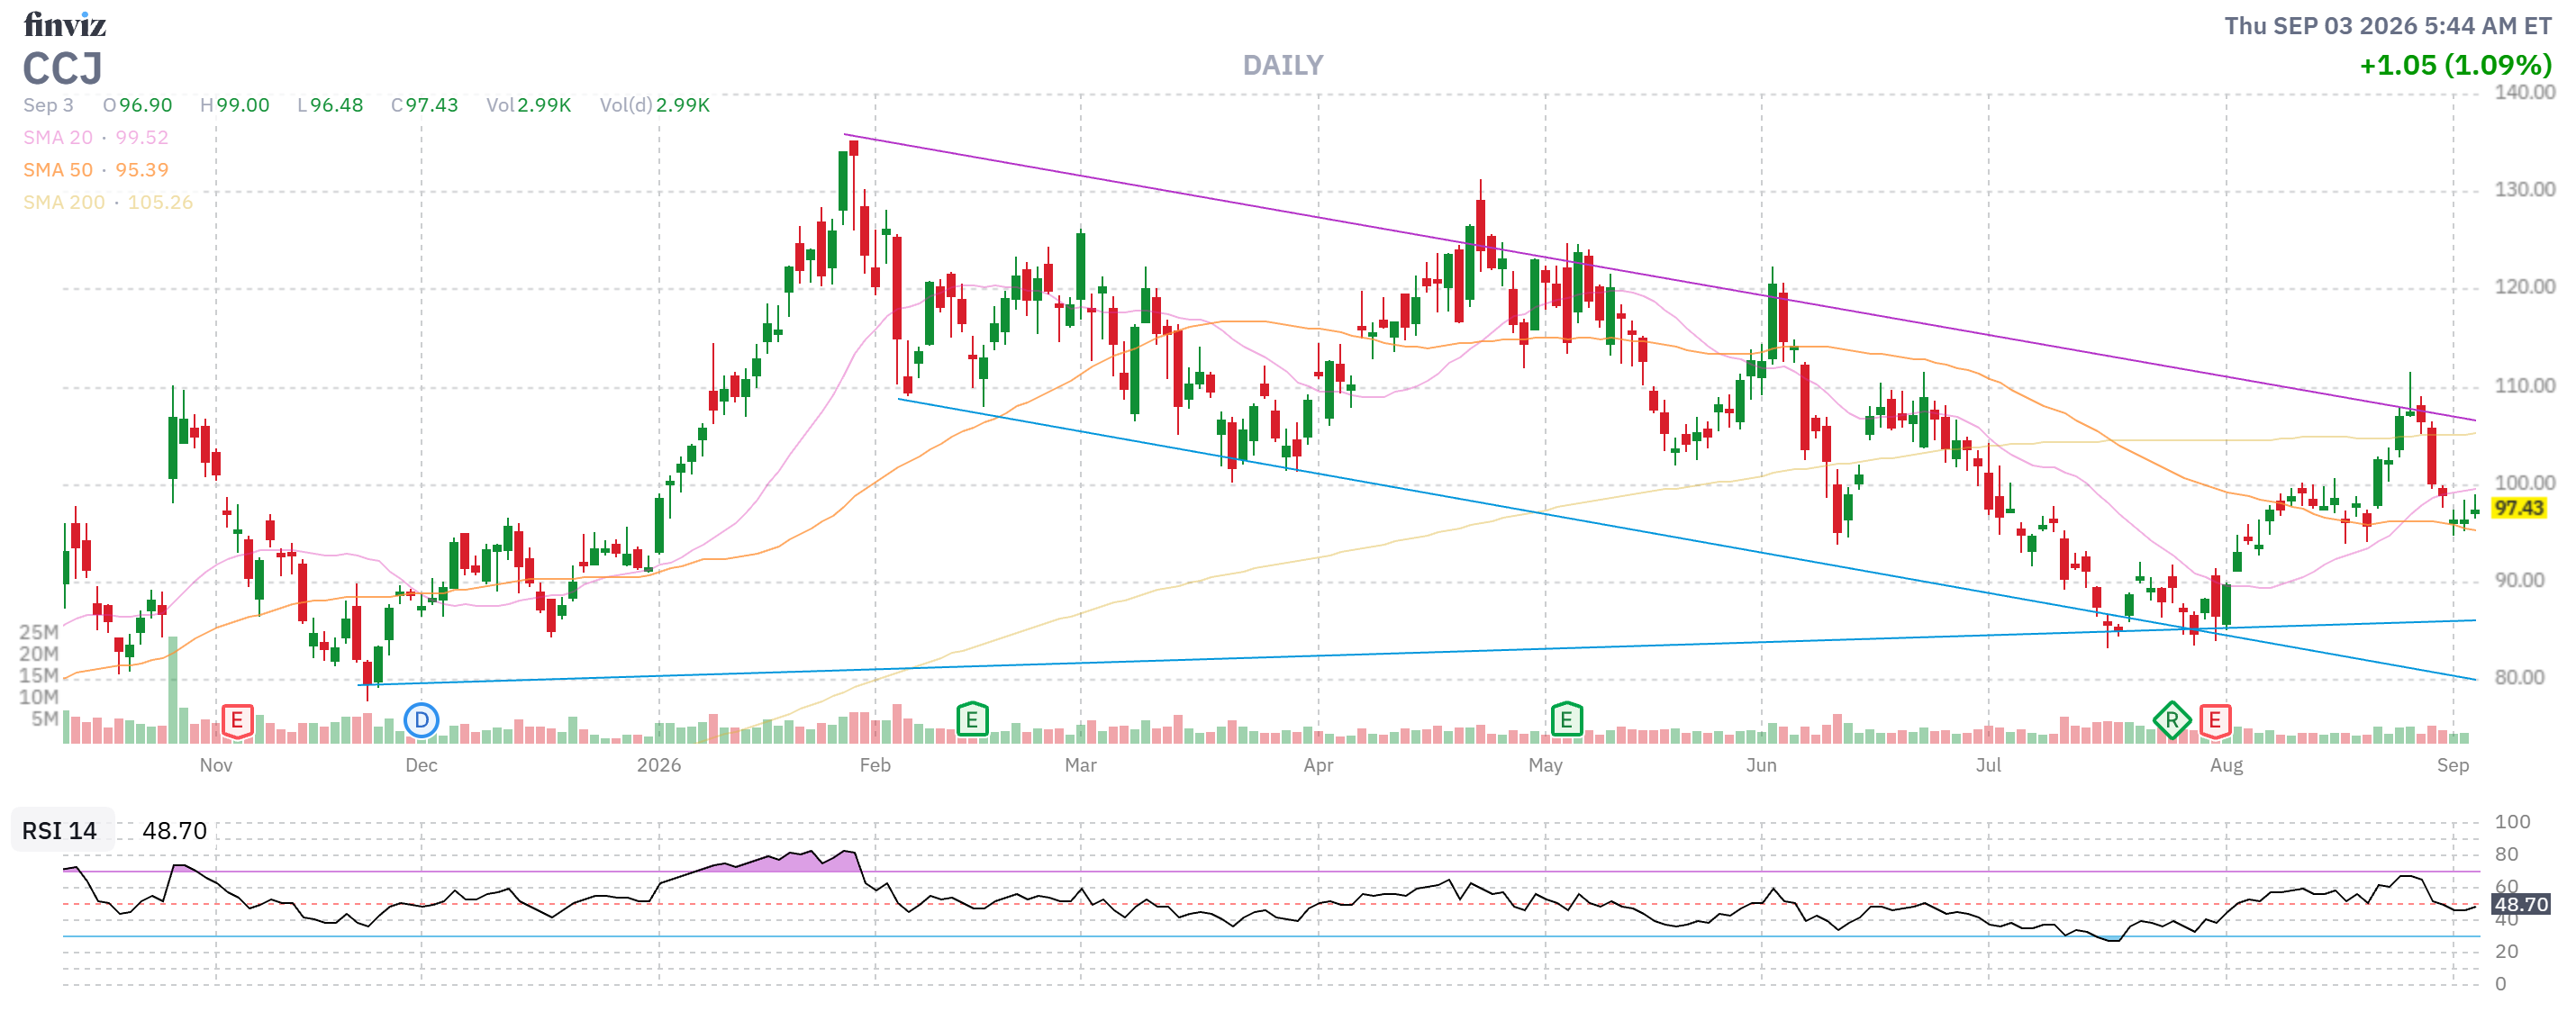Click the Jun label on the time axis
Screen dimensions: 2576x1012
click(1761, 766)
